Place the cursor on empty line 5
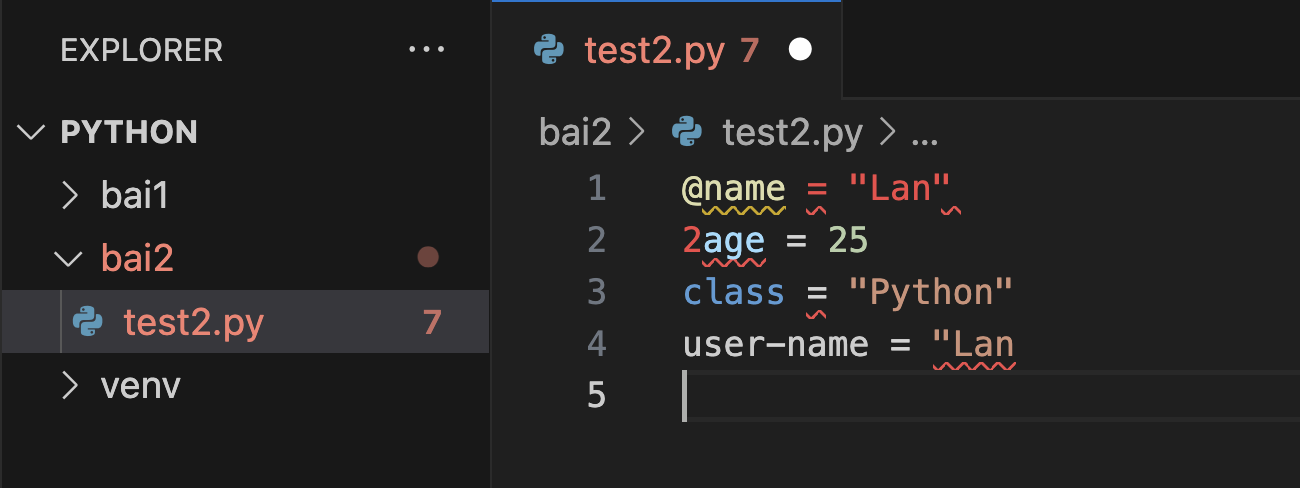Image resolution: width=1300 pixels, height=488 pixels. click(x=900, y=396)
